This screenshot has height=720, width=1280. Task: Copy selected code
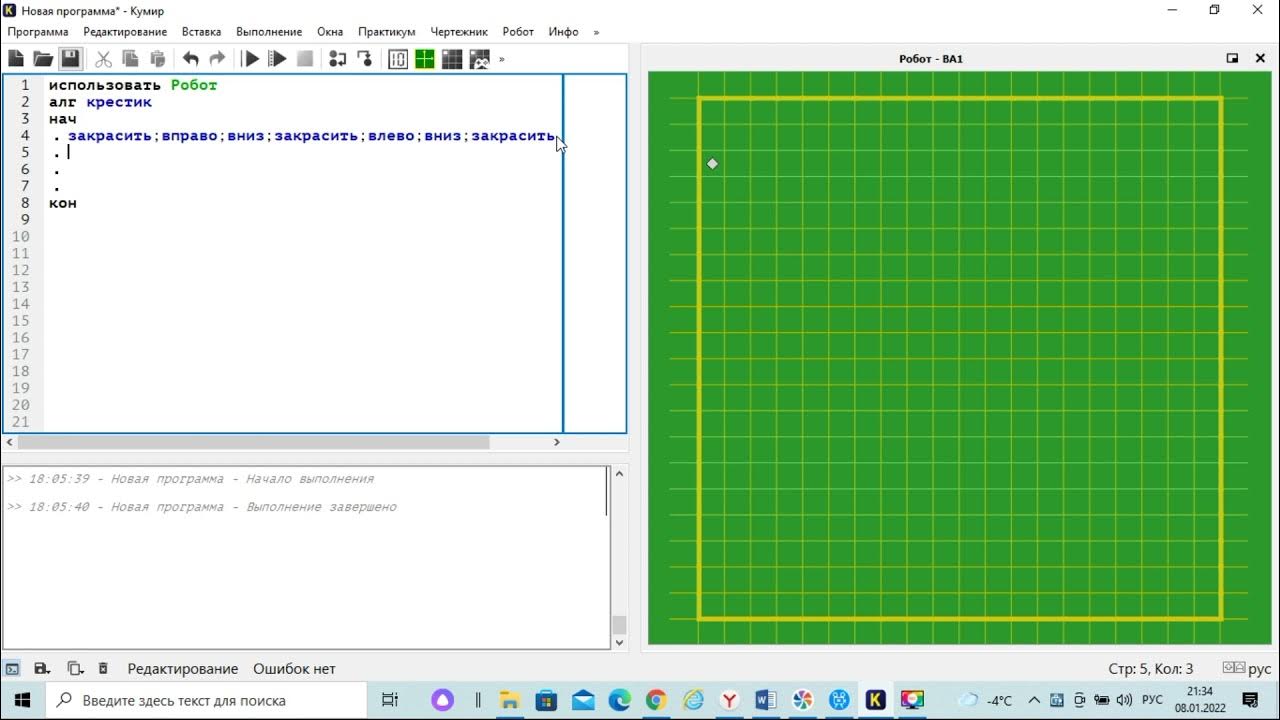click(x=130, y=59)
